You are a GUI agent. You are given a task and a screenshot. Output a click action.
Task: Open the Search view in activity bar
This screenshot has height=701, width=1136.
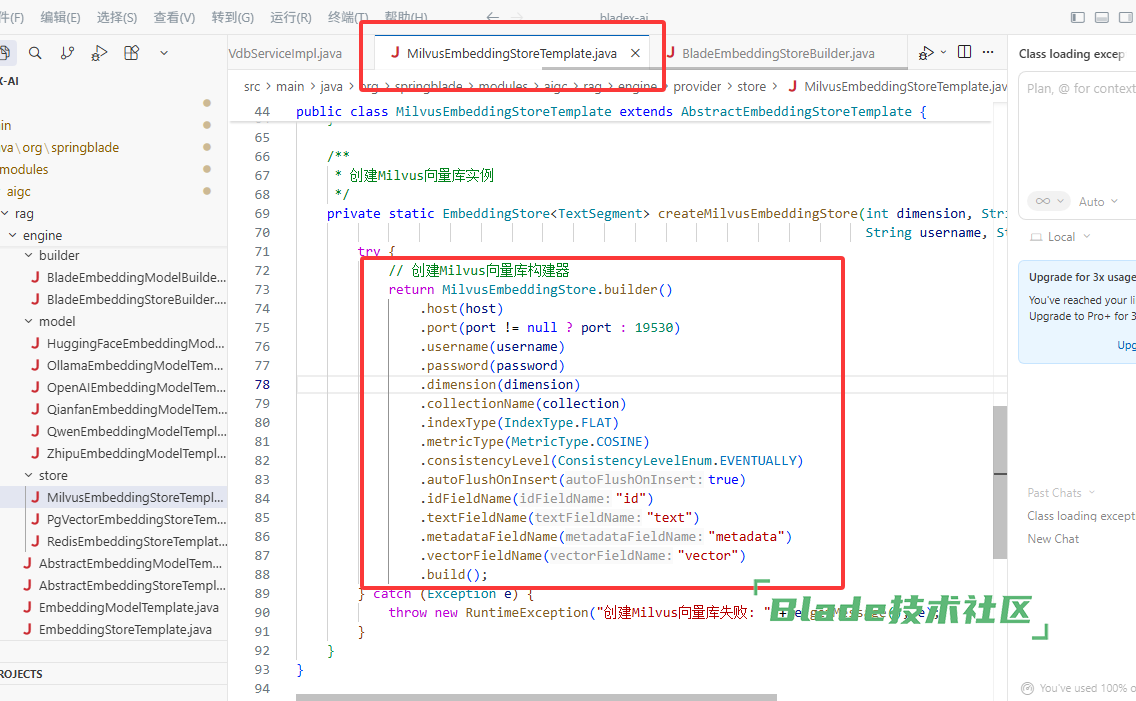pyautogui.click(x=35, y=53)
